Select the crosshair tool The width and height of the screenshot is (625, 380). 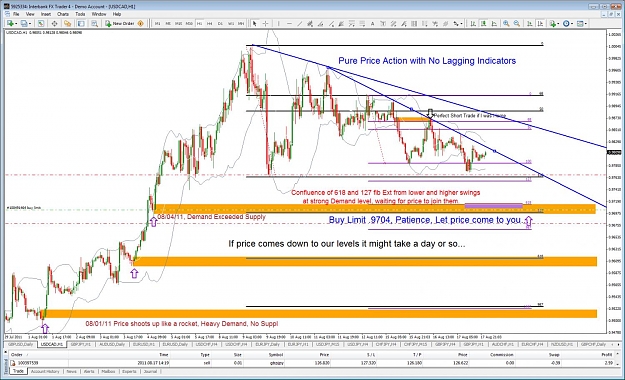coord(265,24)
